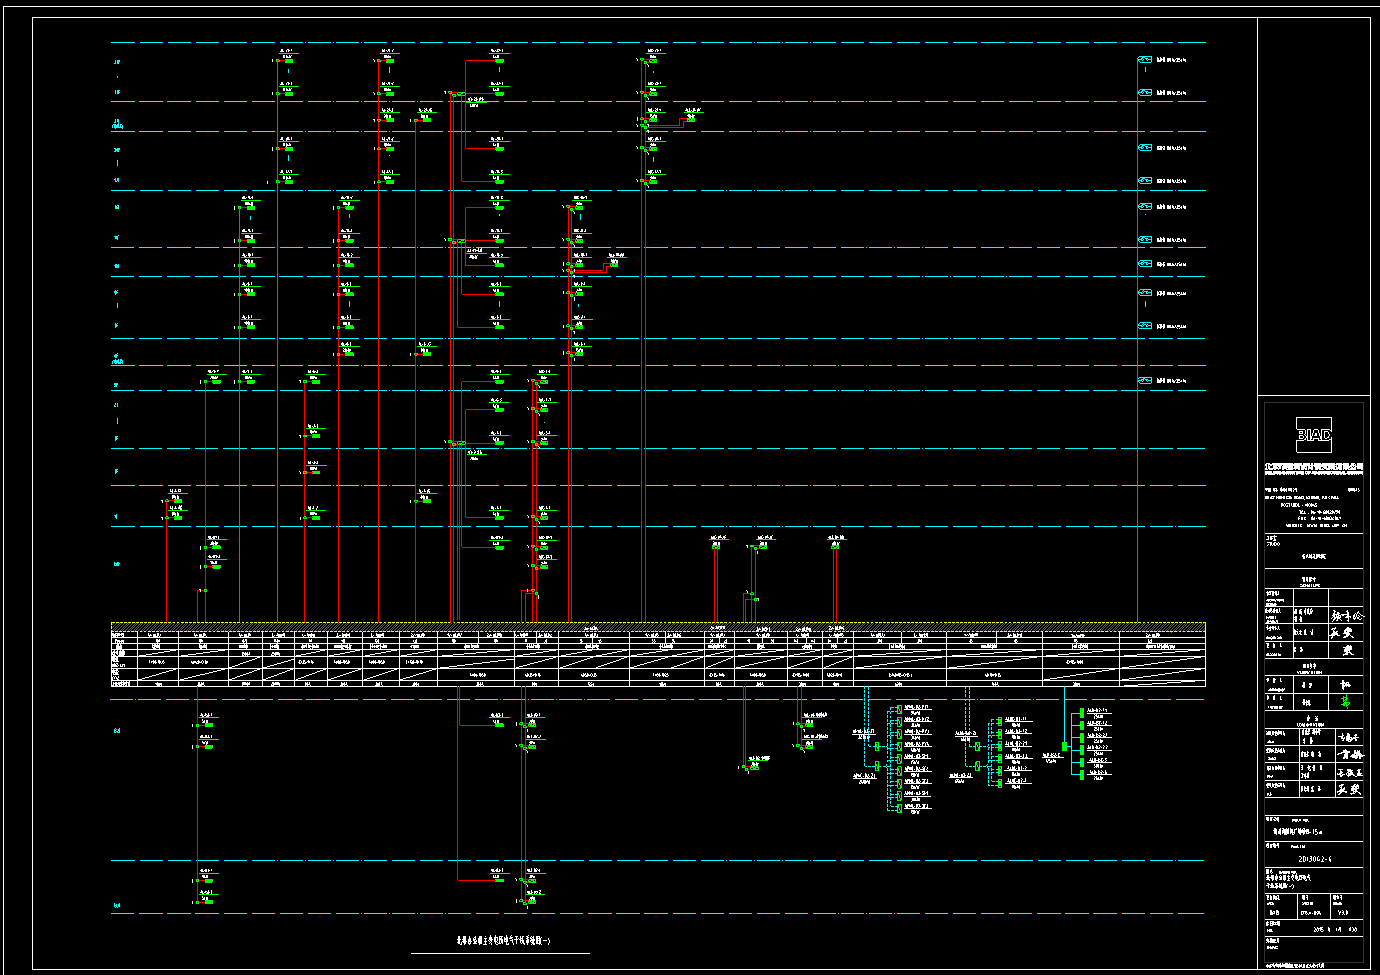Select the top-left header cell of the table

122,634
